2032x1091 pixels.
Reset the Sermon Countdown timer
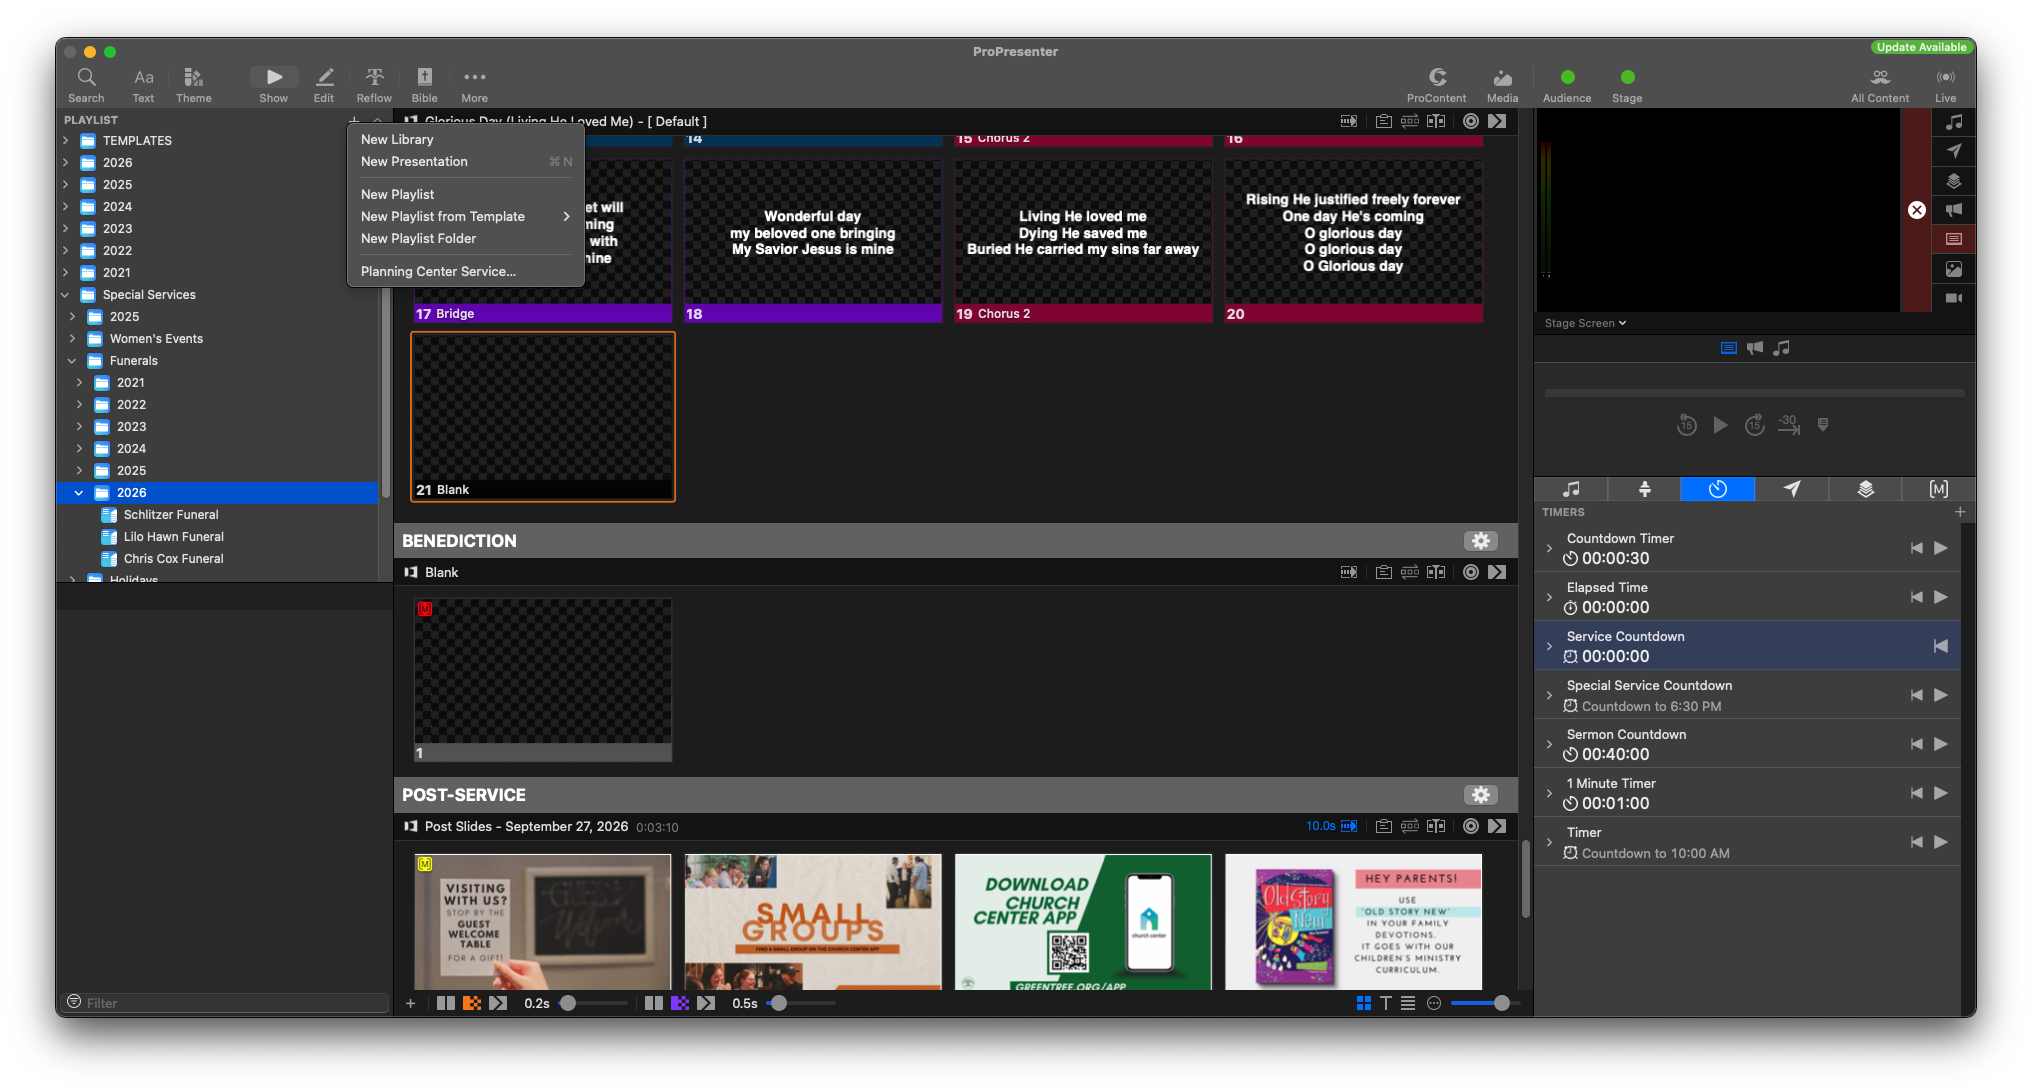pos(1916,744)
